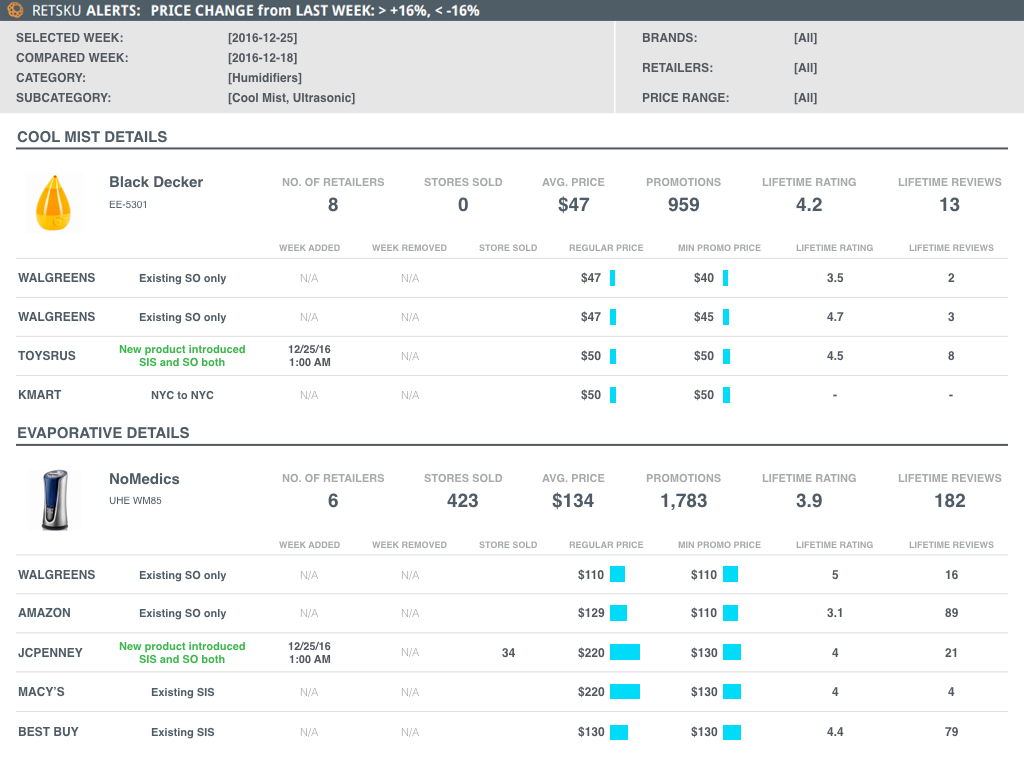This screenshot has width=1024, height=768.
Task: Click Black Decker's lifetime rating 4.2
Action: point(809,204)
